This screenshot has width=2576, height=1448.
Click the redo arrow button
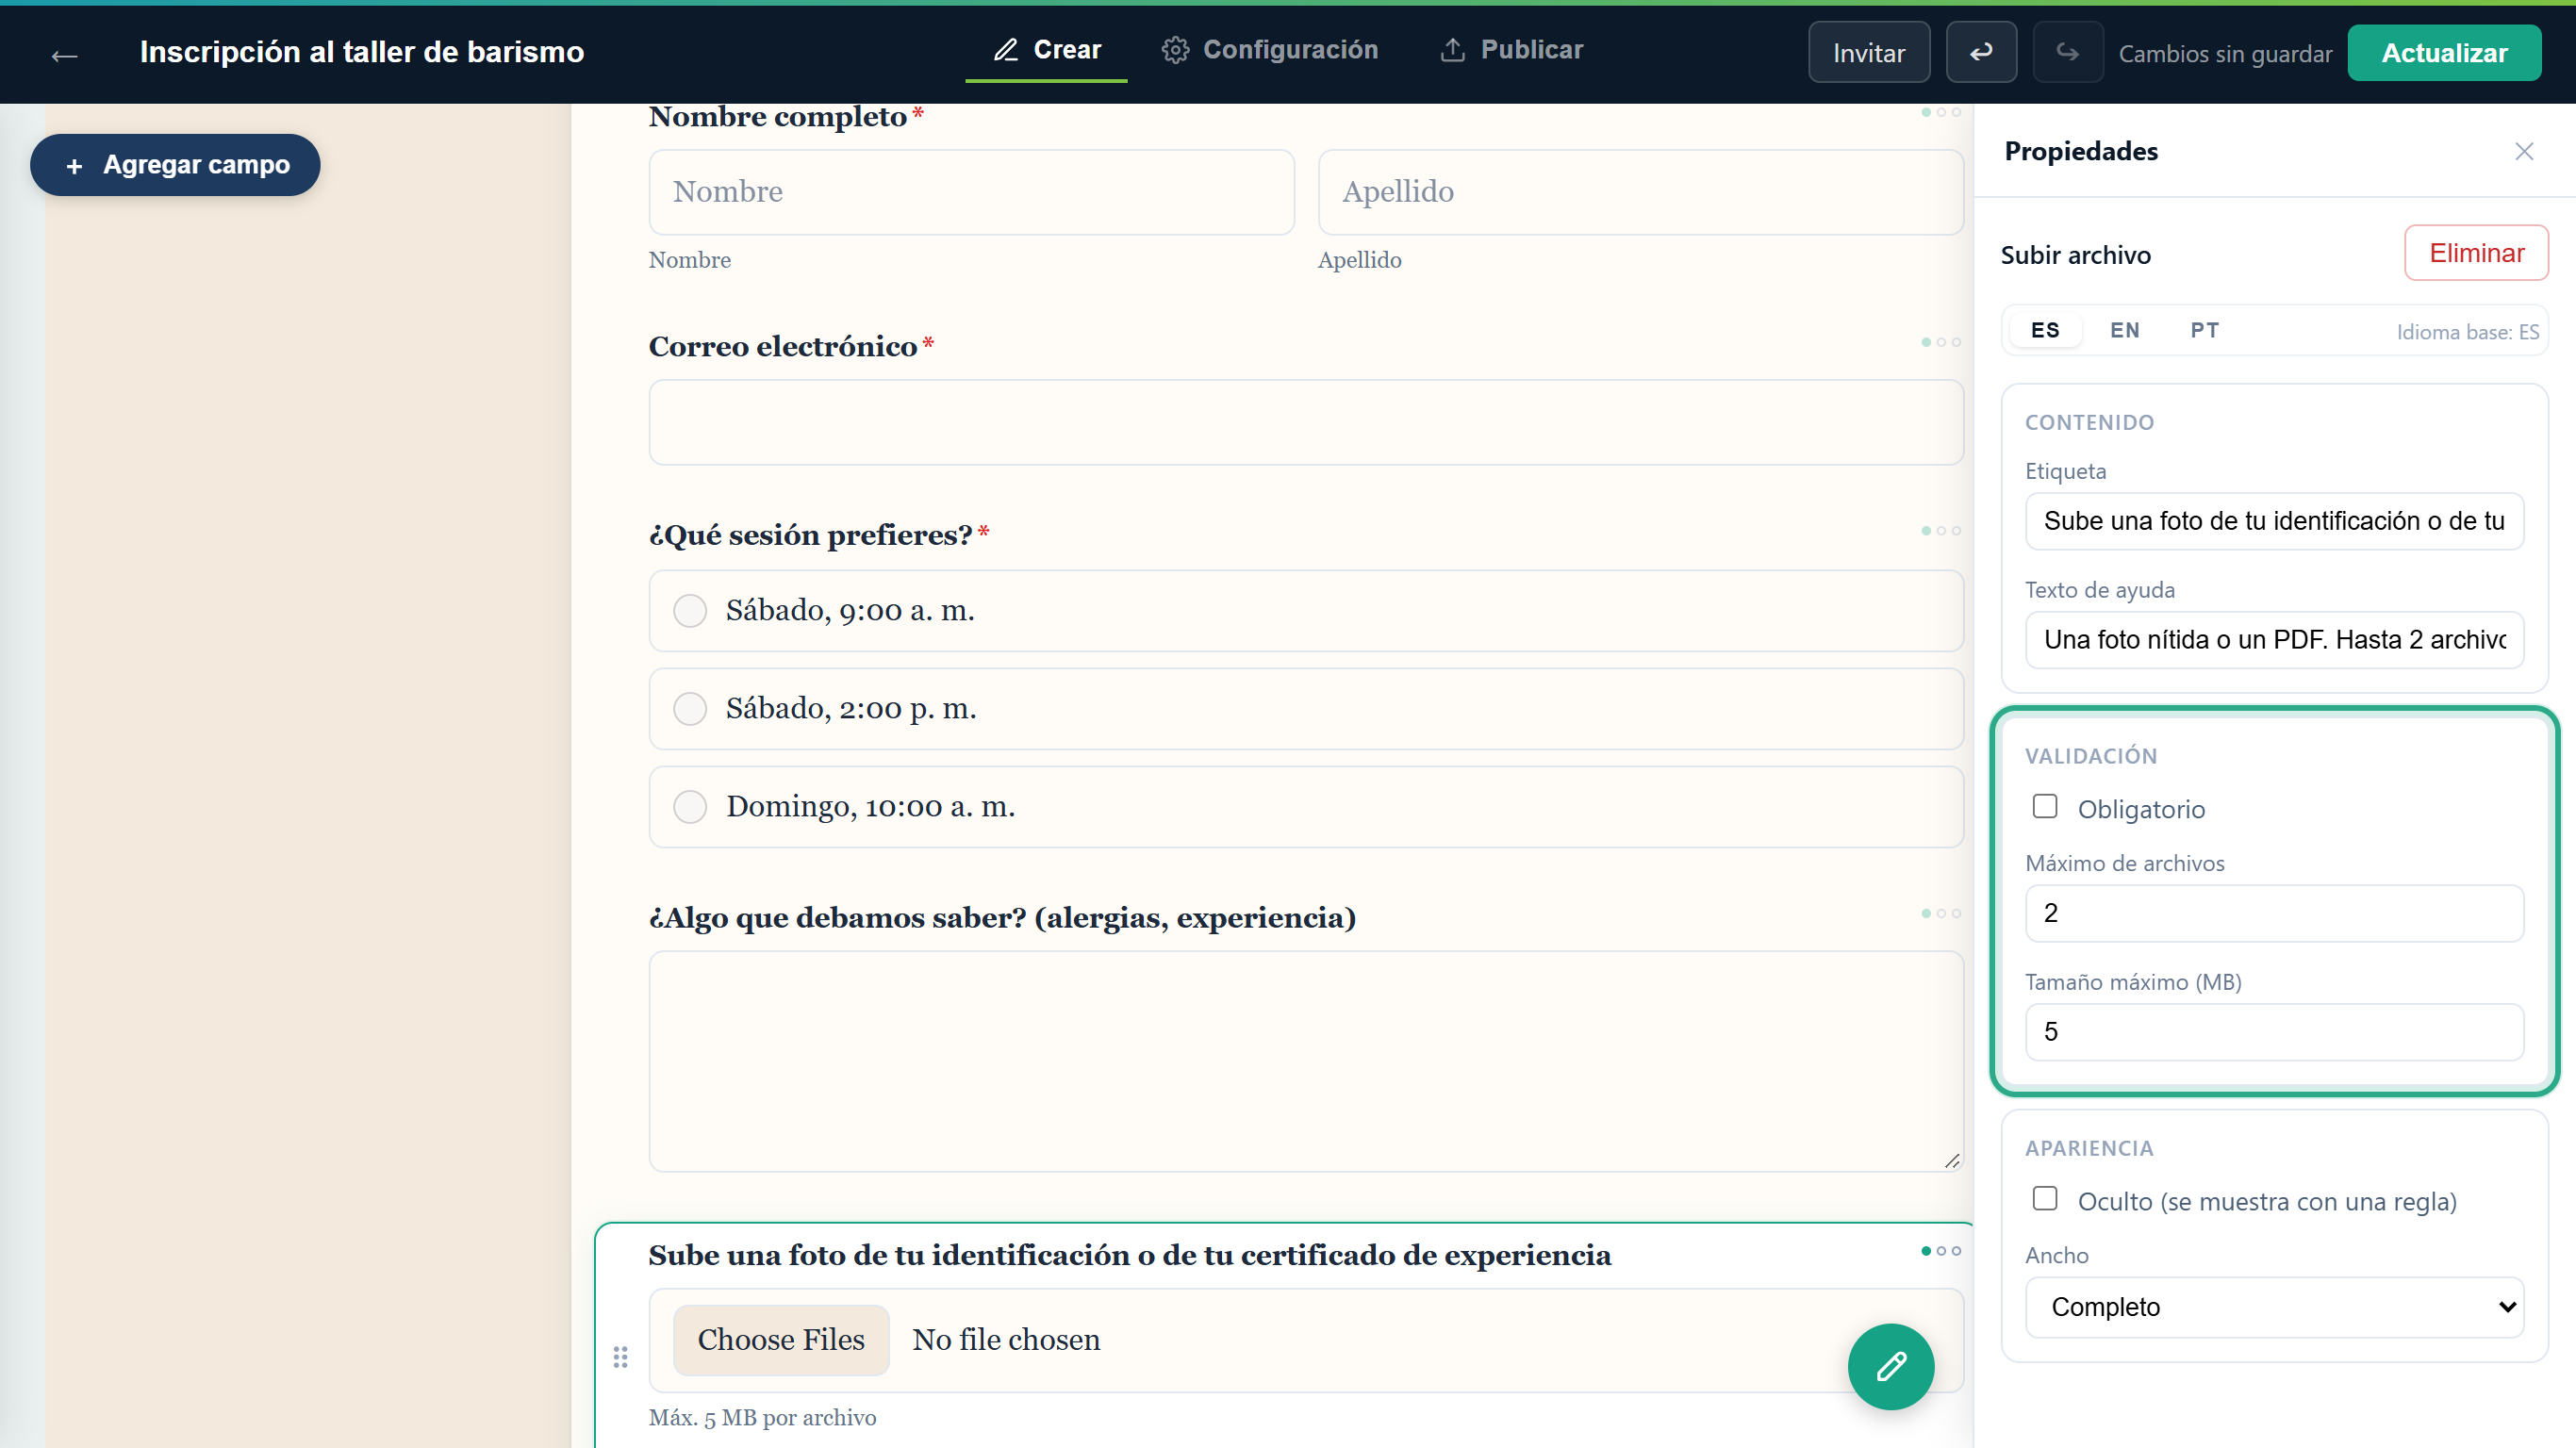click(x=2067, y=52)
